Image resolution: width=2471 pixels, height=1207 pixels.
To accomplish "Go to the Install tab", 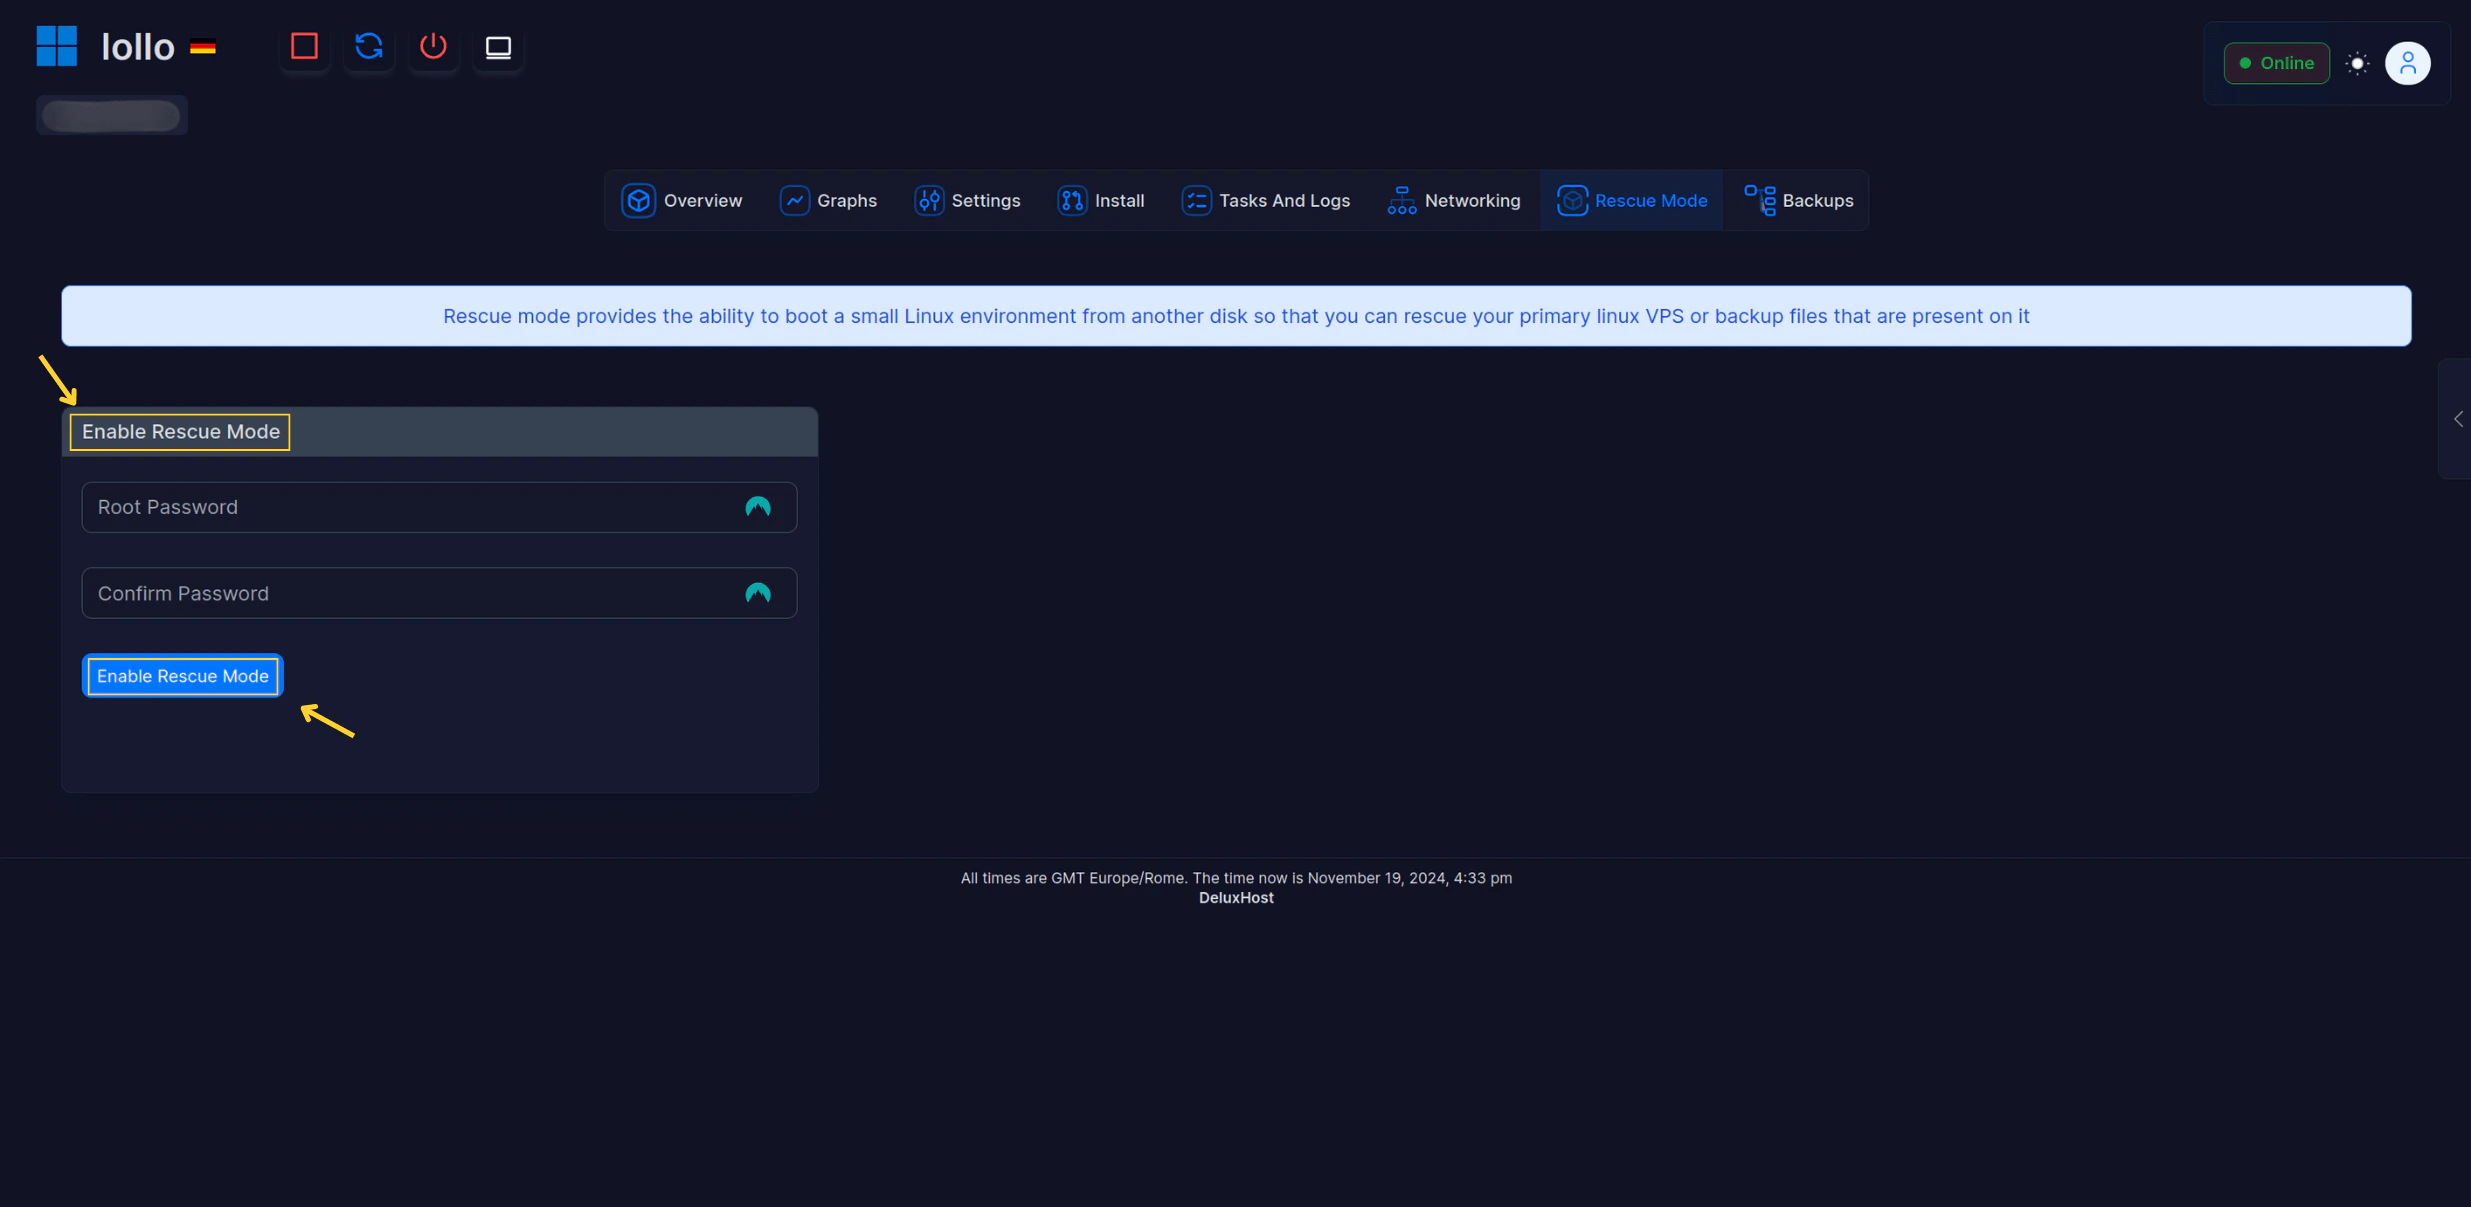I will coord(1101,201).
